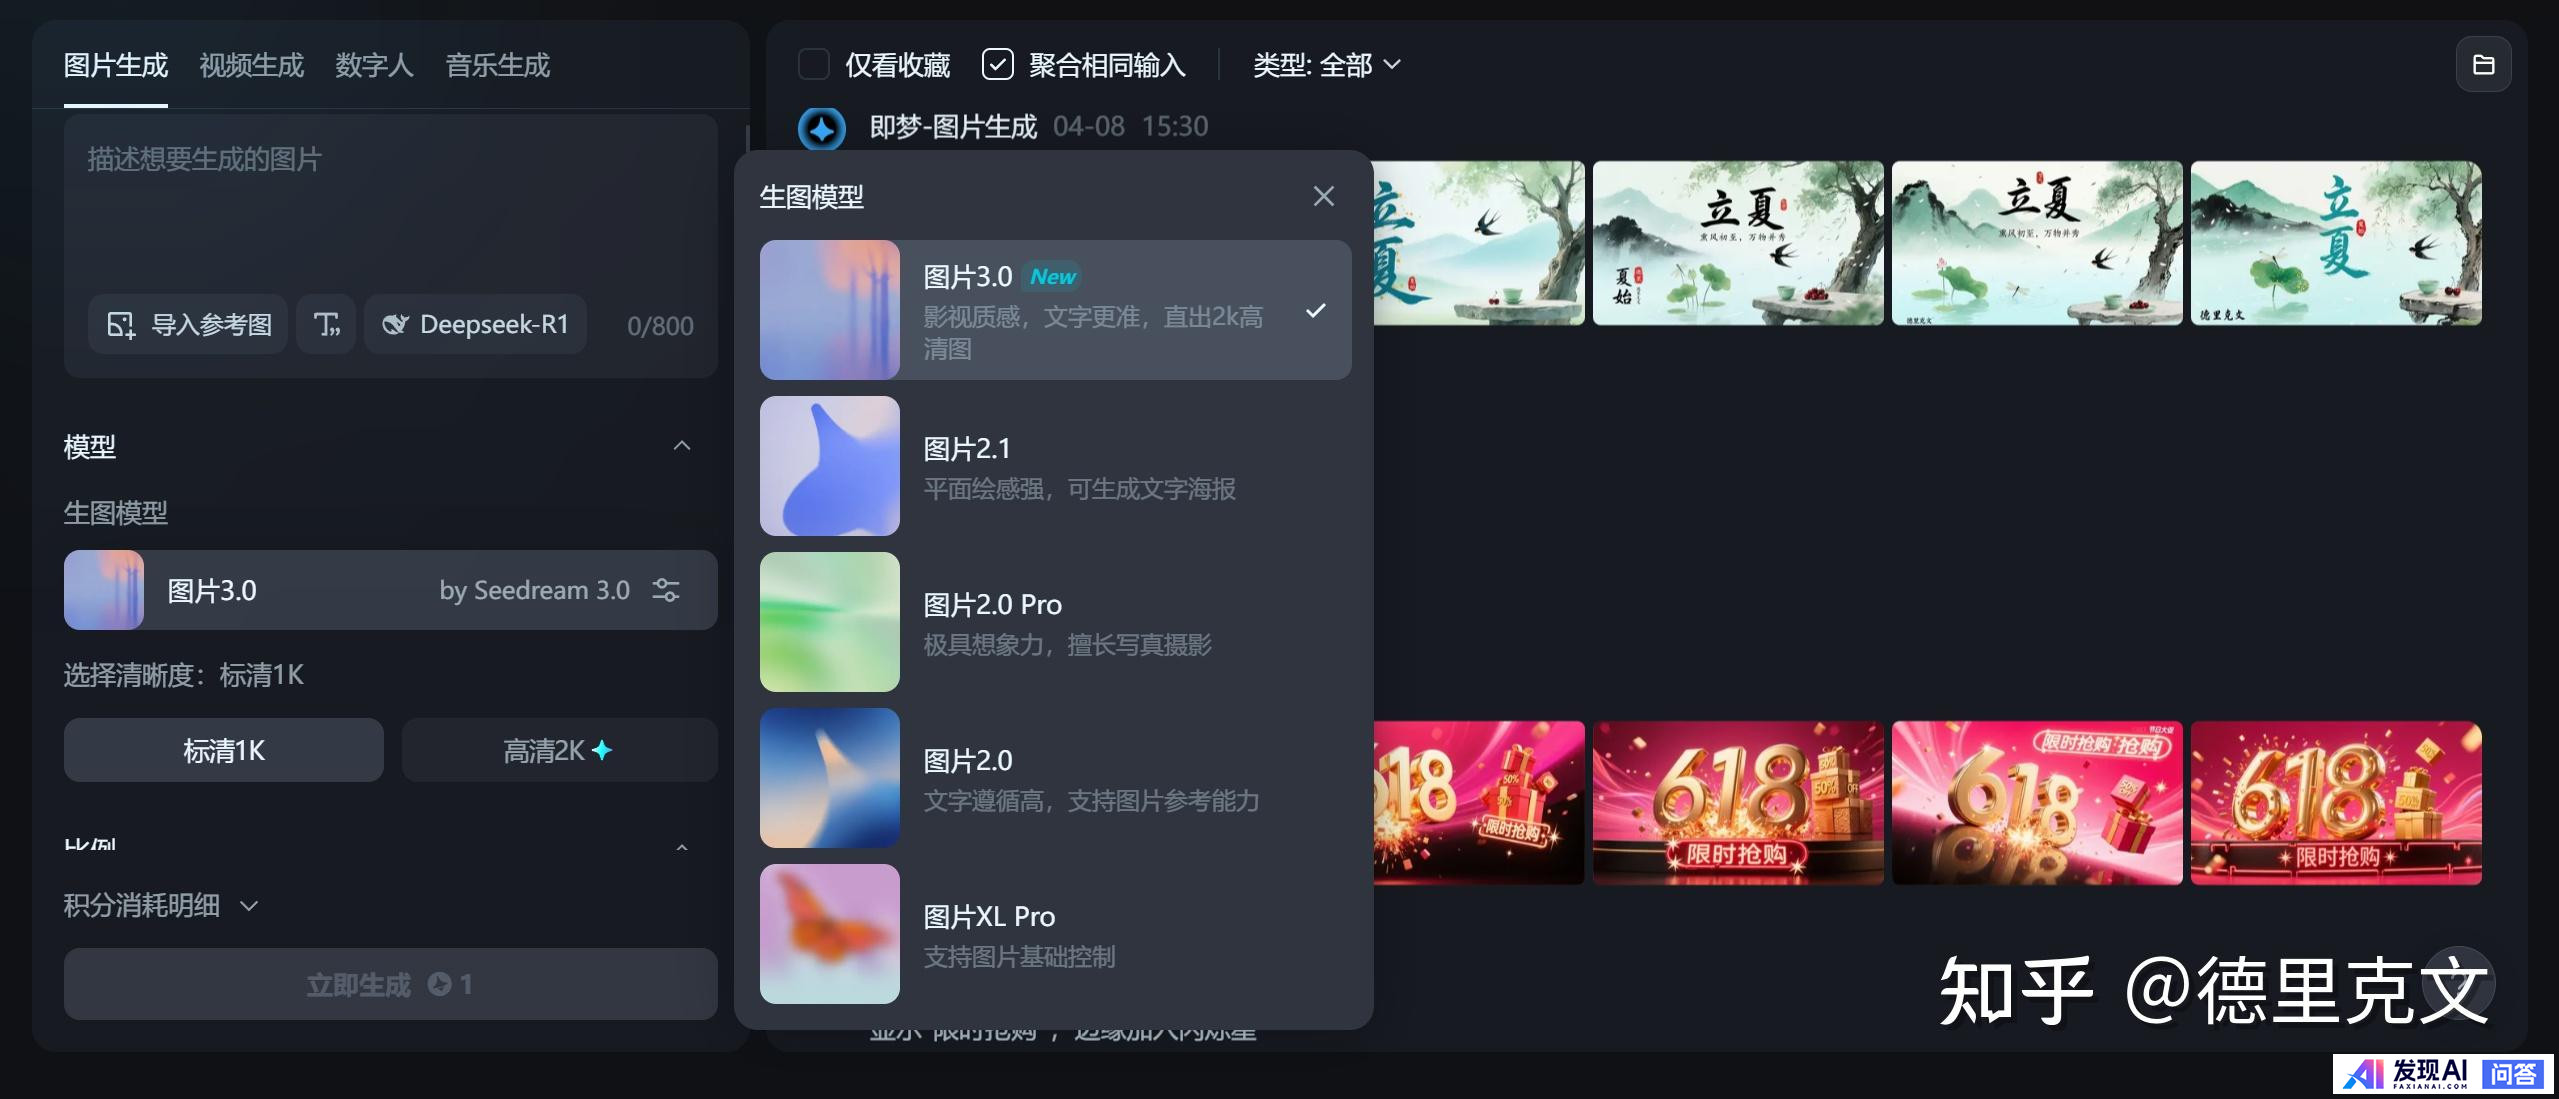This screenshot has width=2559, height=1099.
Task: Click the 图片3.0 model thumbnail in the popup
Action: (830, 310)
